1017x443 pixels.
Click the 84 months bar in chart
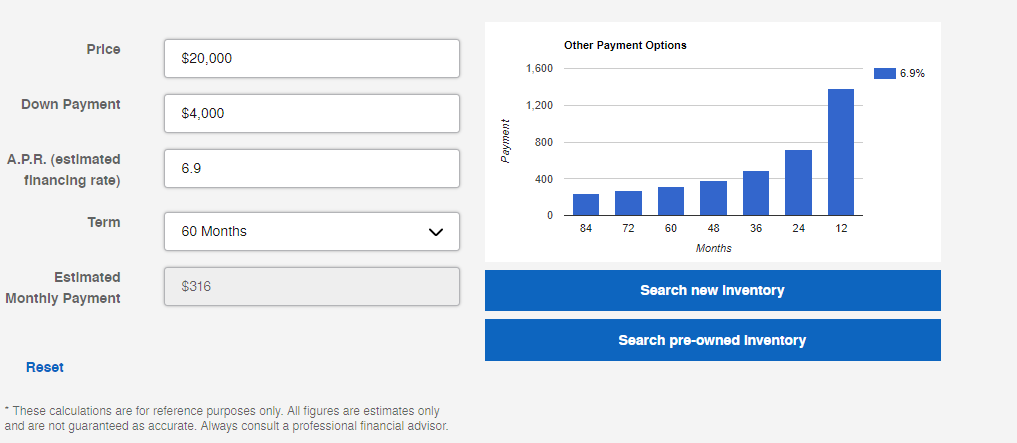tap(586, 205)
